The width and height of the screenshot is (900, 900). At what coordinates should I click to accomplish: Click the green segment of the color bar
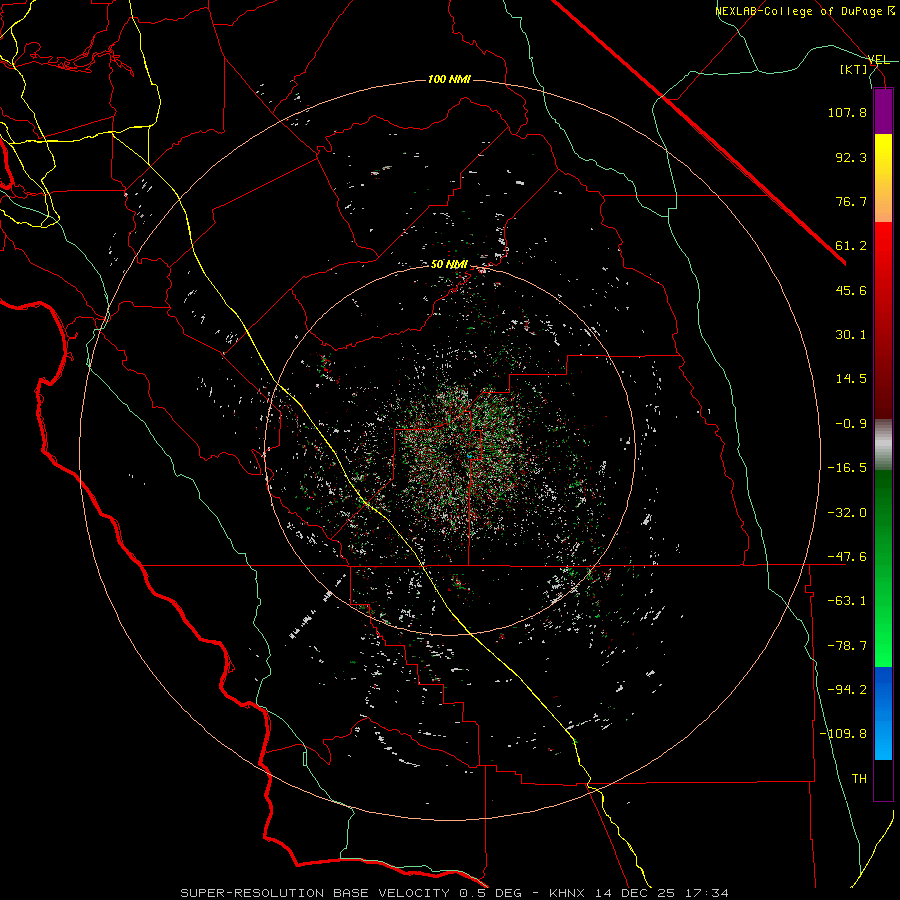883,568
